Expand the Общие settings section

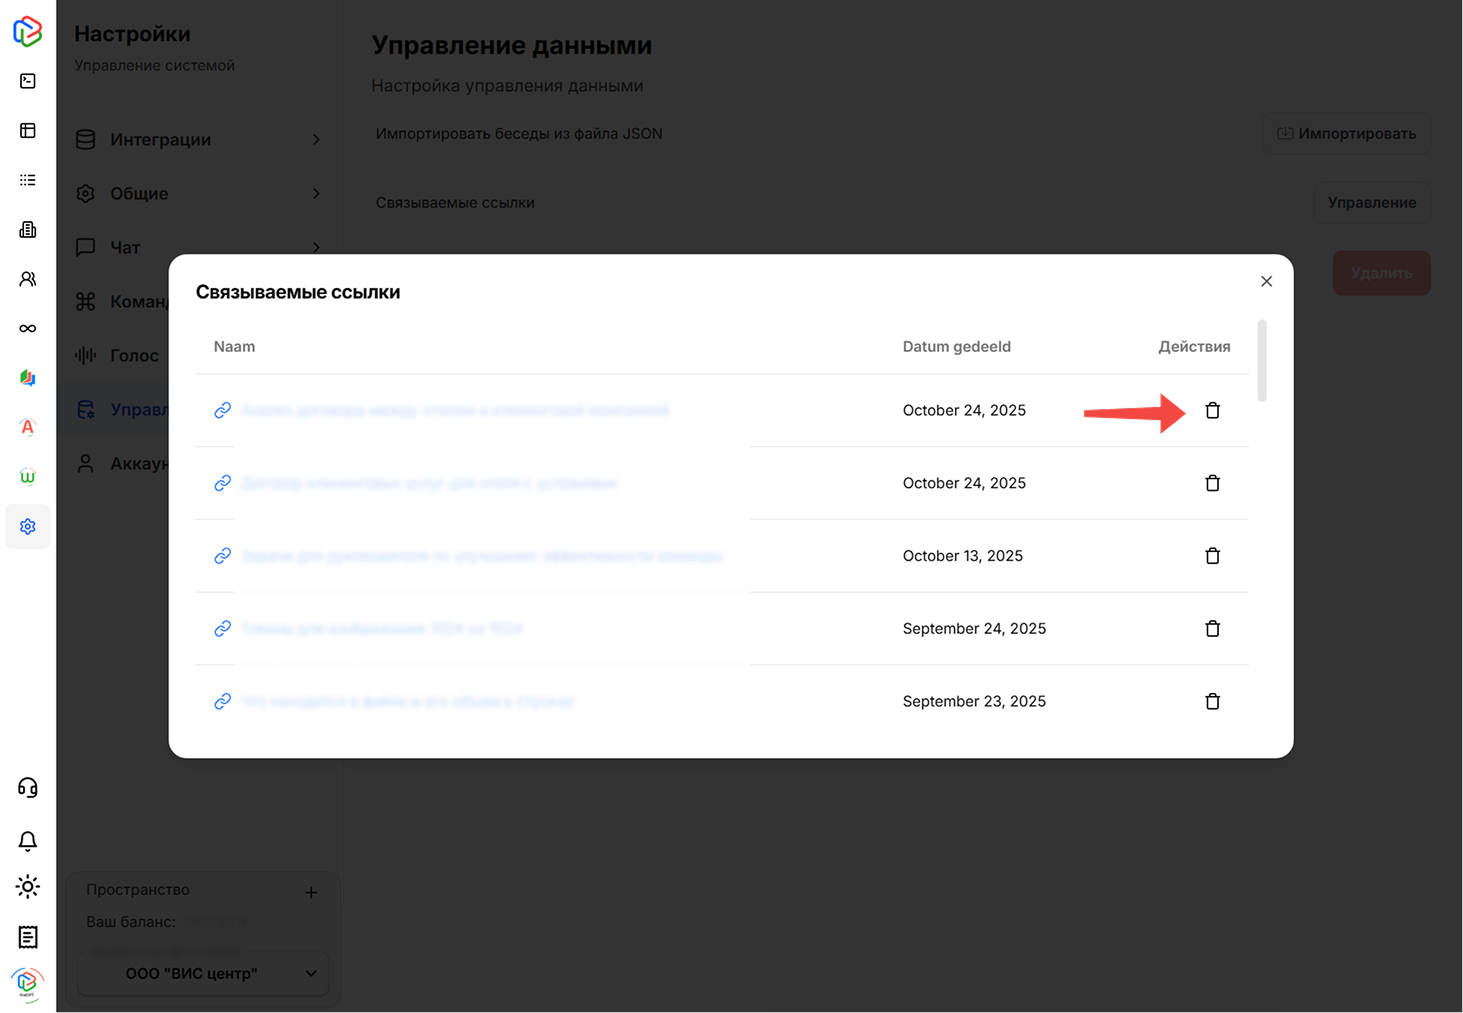pos(316,193)
